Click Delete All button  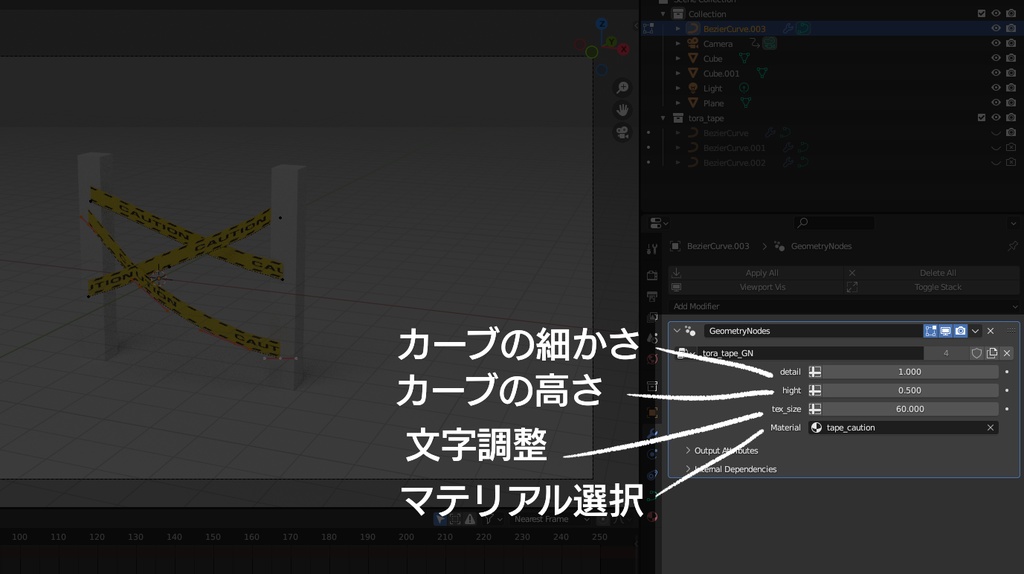click(933, 273)
